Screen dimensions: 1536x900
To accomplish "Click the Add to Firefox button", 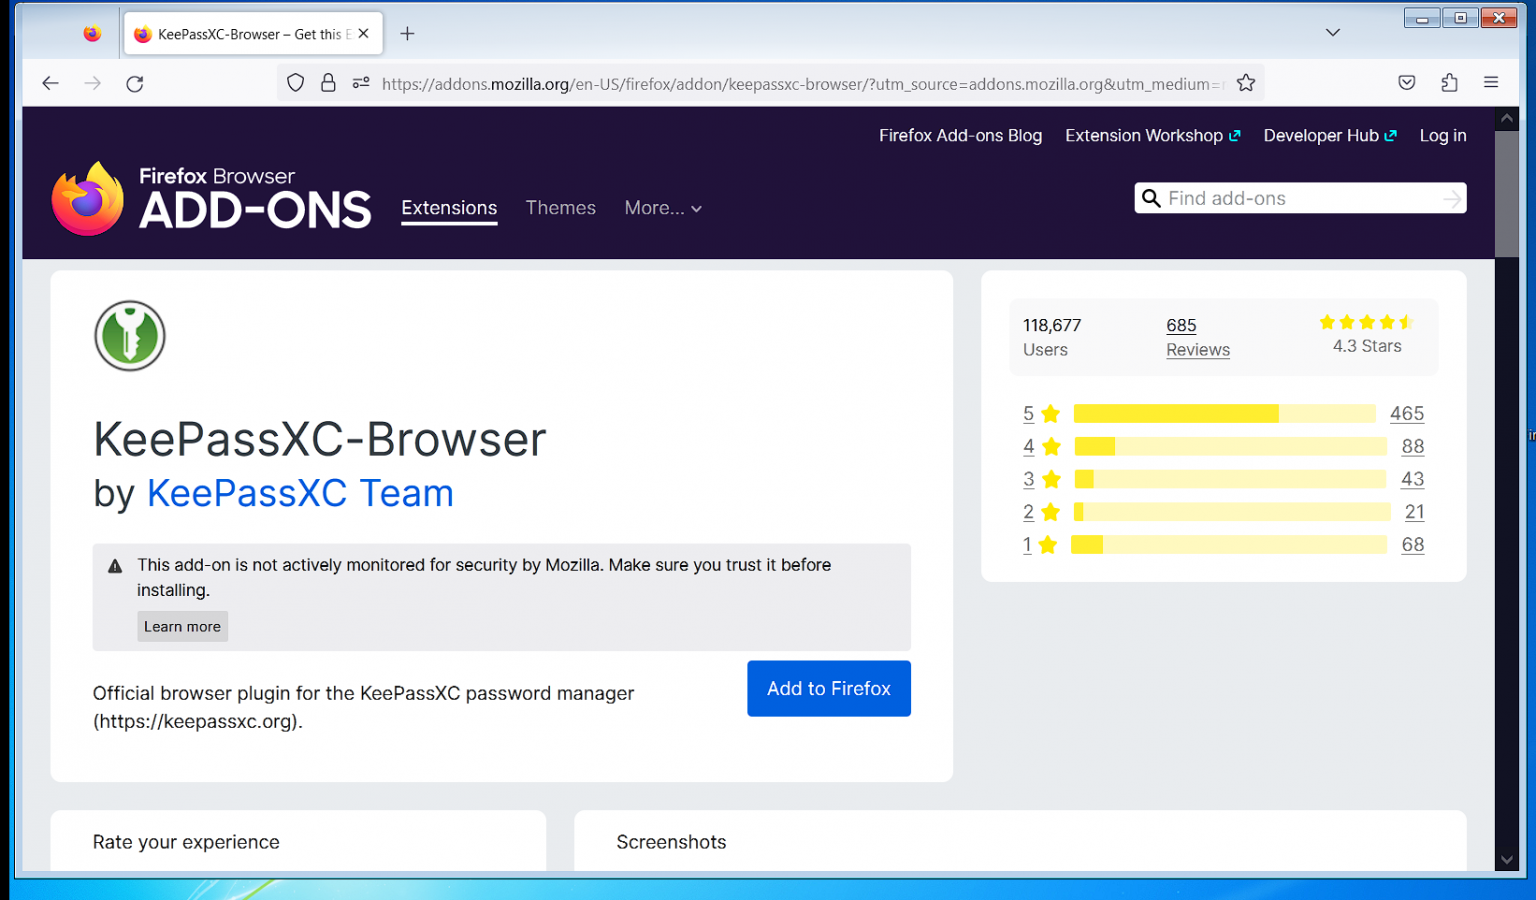I will tap(828, 688).
